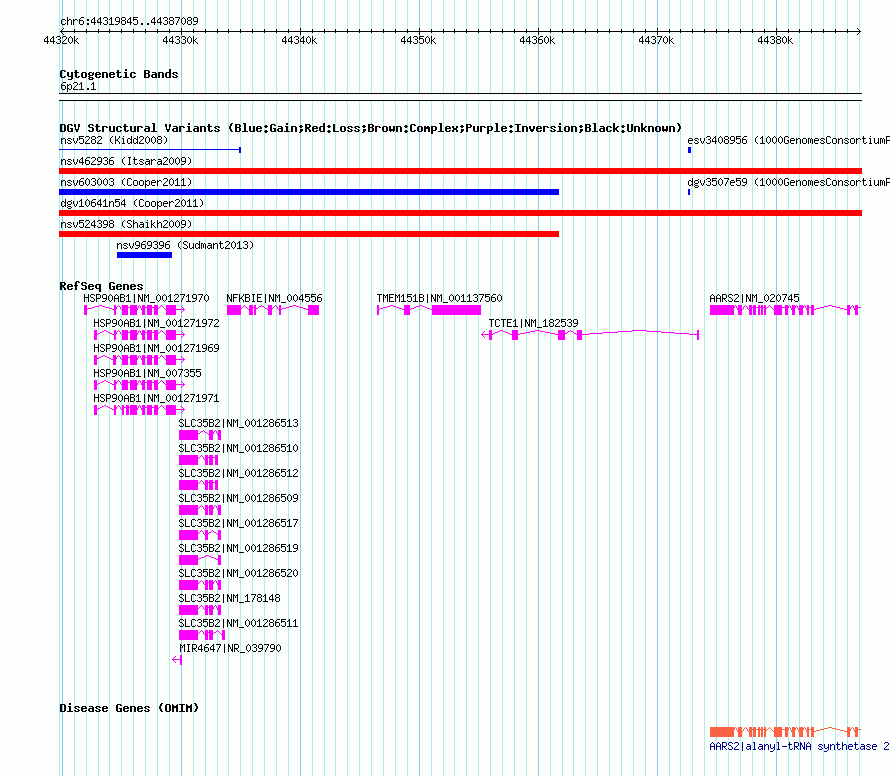Click the SLC35B2|NM_001286511 transcript label
The image size is (890, 776).
click(x=238, y=623)
